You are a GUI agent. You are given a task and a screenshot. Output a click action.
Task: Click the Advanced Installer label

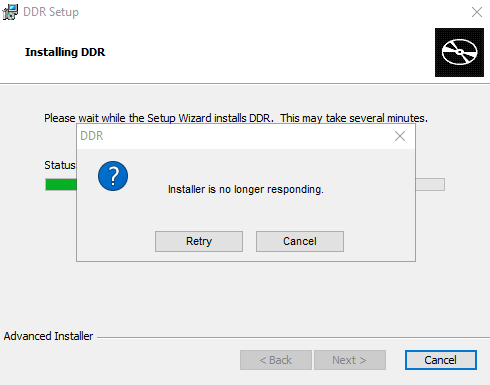point(48,336)
